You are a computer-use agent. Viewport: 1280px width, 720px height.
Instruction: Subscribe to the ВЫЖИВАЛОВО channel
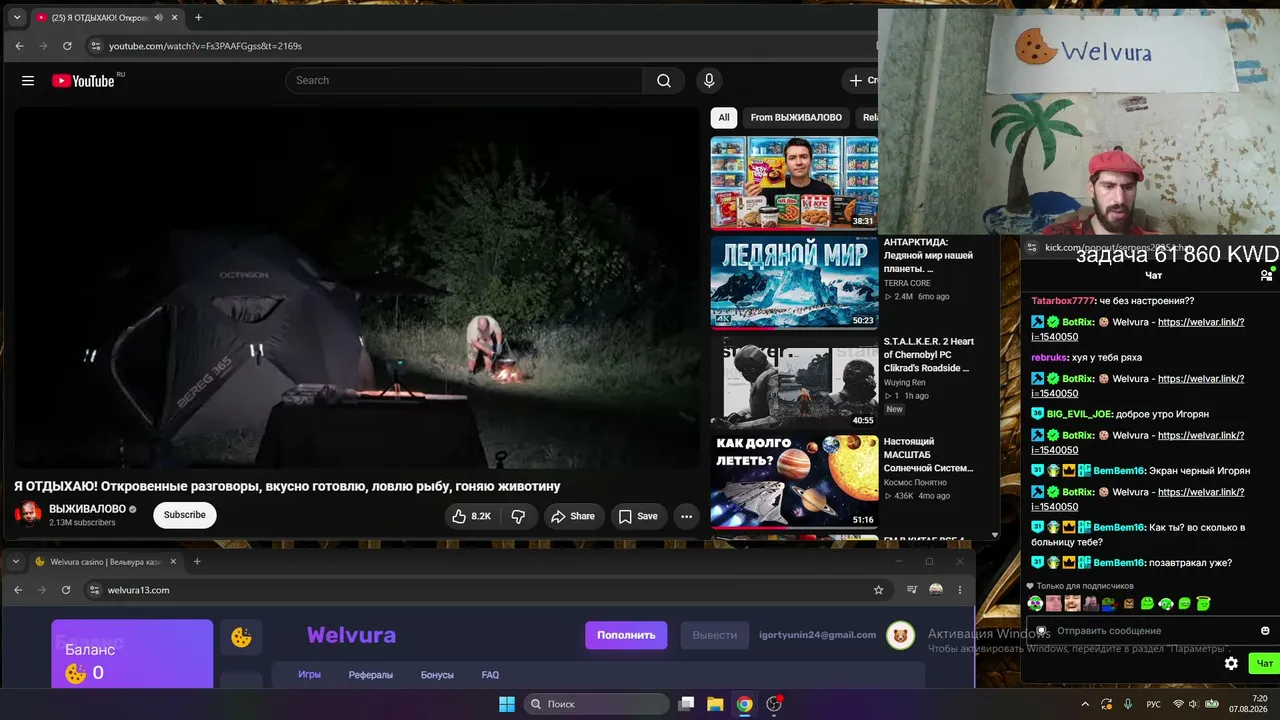tap(185, 515)
